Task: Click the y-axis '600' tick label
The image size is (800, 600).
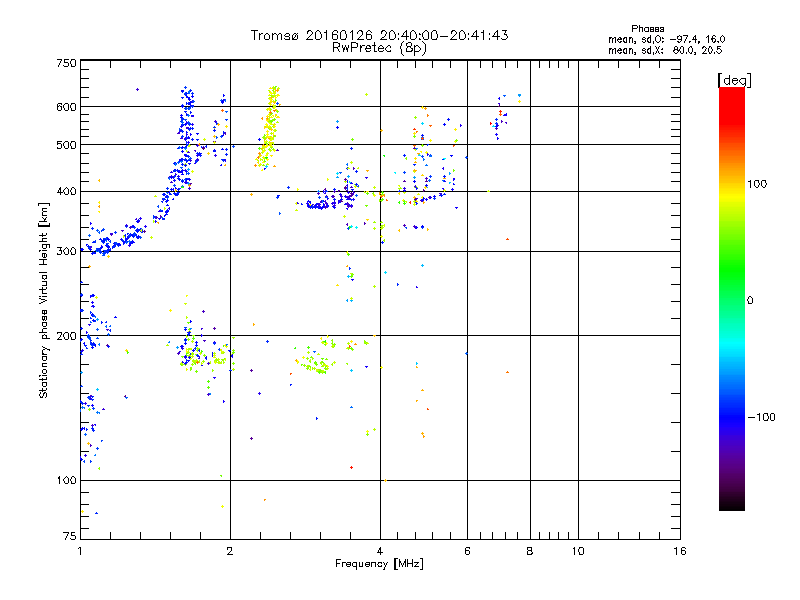Action: pyautogui.click(x=66, y=107)
